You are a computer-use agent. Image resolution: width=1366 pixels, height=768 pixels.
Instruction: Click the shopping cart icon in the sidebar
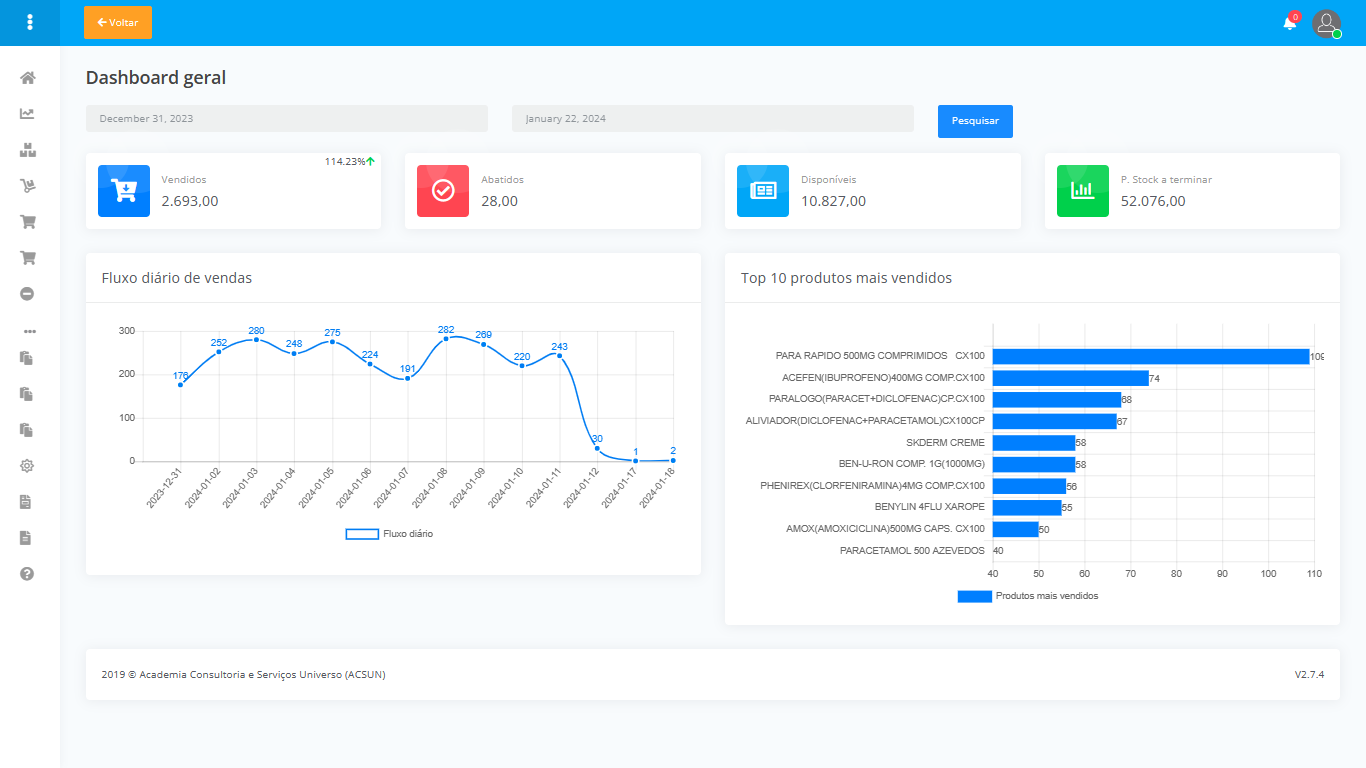28,221
